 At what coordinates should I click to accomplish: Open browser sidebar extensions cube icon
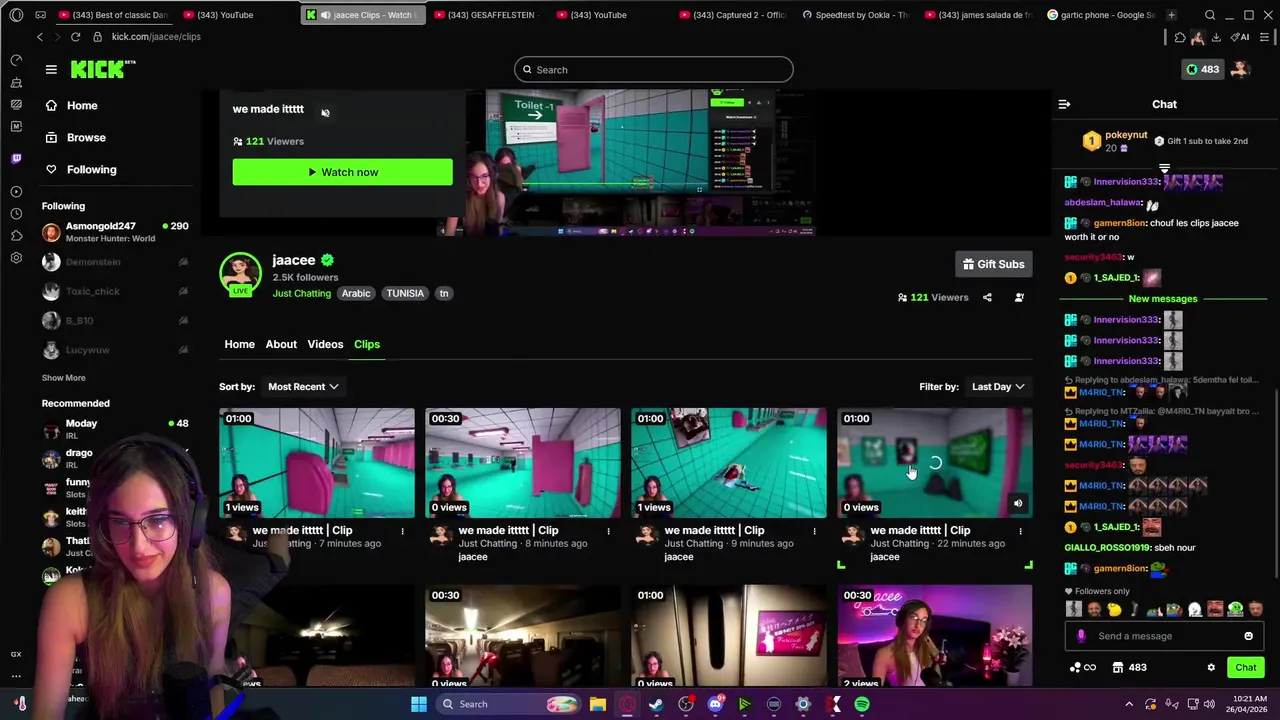[16, 235]
